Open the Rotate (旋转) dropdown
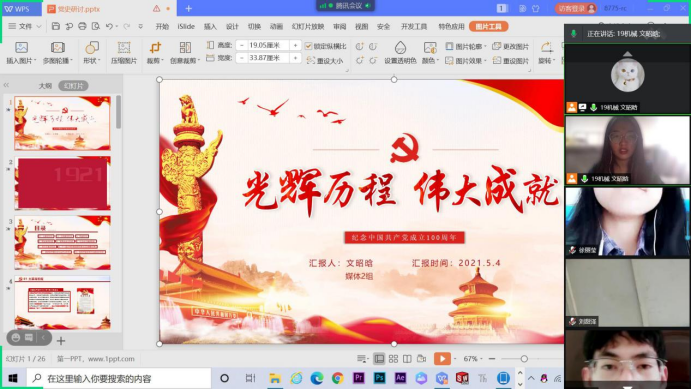The width and height of the screenshot is (692, 389). [547, 53]
